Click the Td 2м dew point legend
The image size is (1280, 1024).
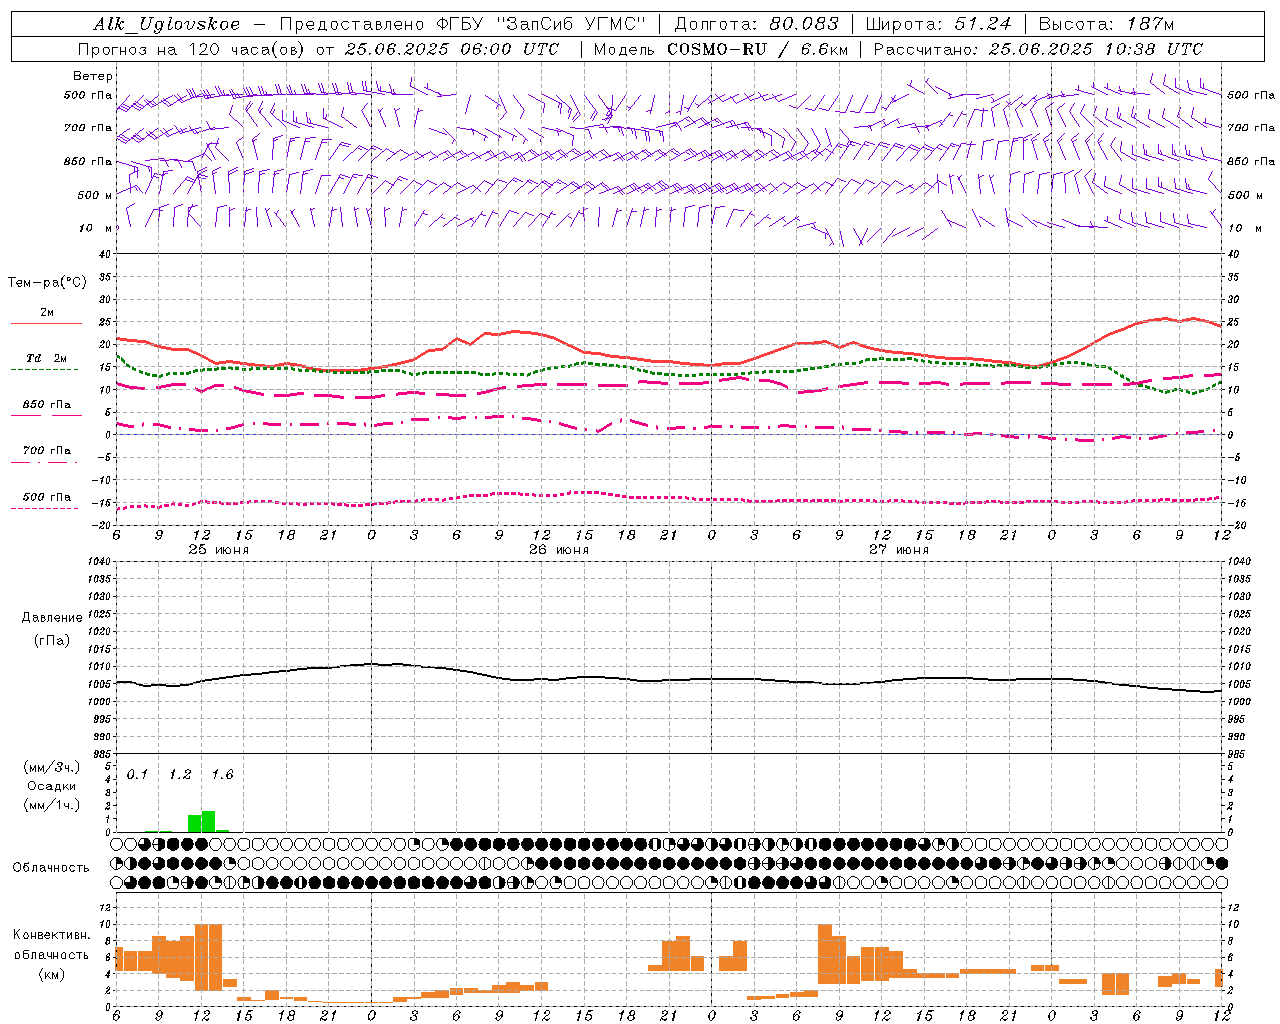pos(47,358)
